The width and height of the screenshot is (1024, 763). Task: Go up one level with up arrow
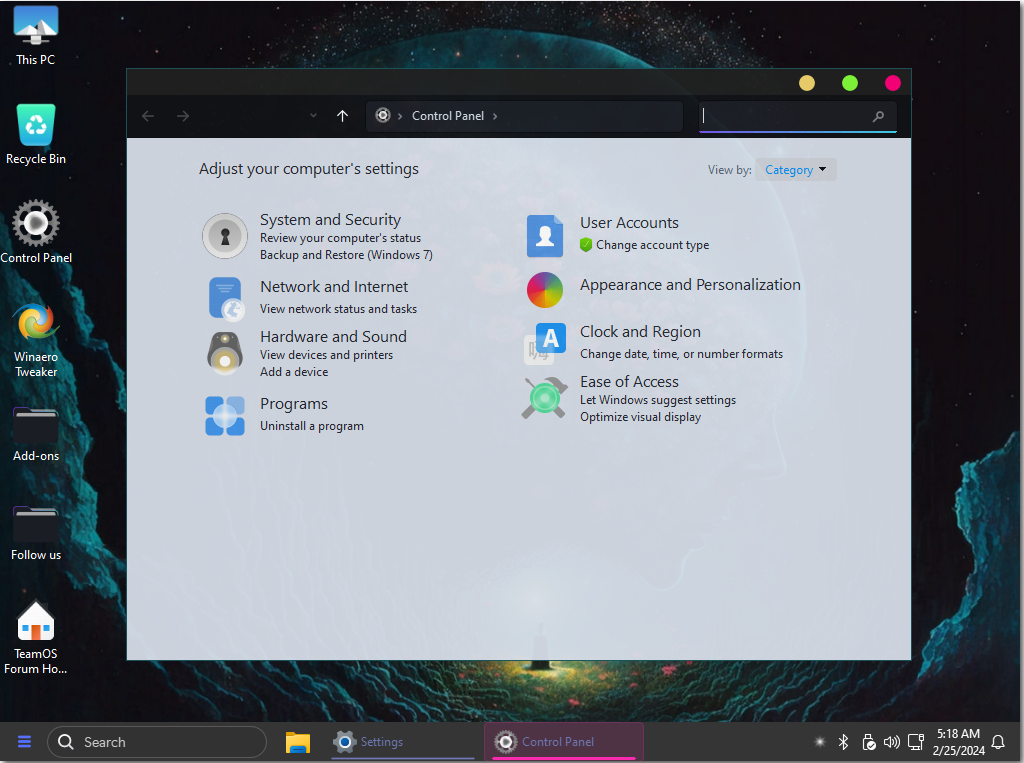[x=342, y=116]
